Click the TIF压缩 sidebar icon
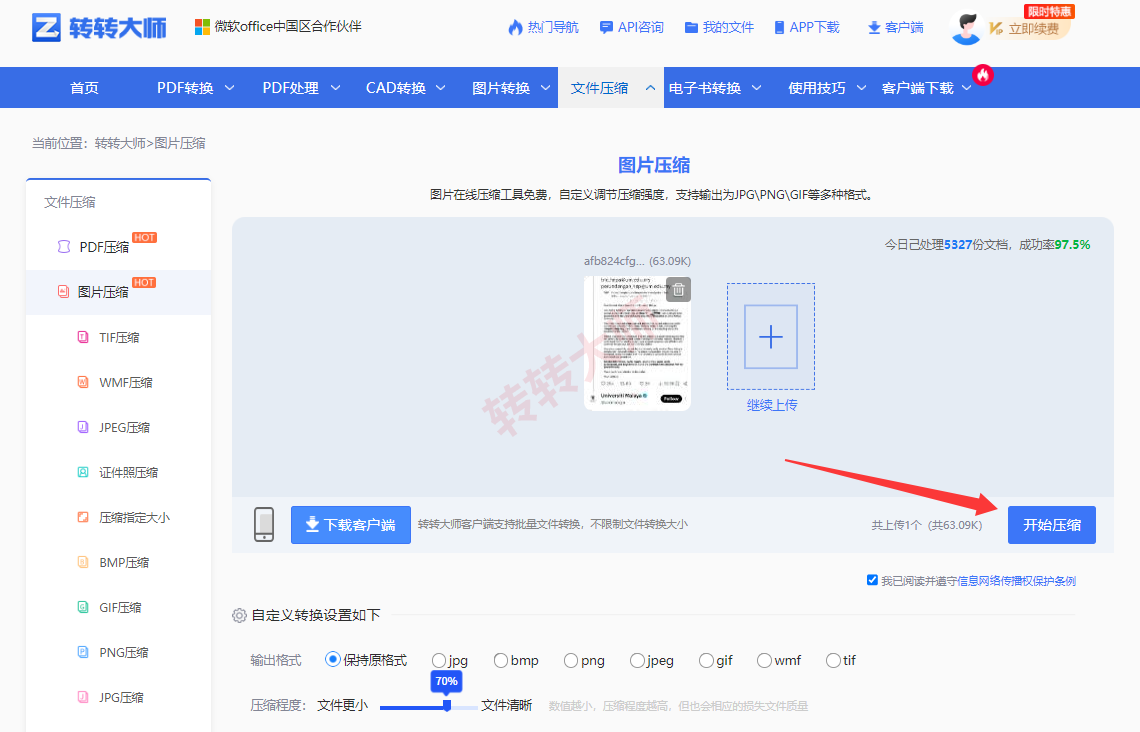 click(83, 337)
